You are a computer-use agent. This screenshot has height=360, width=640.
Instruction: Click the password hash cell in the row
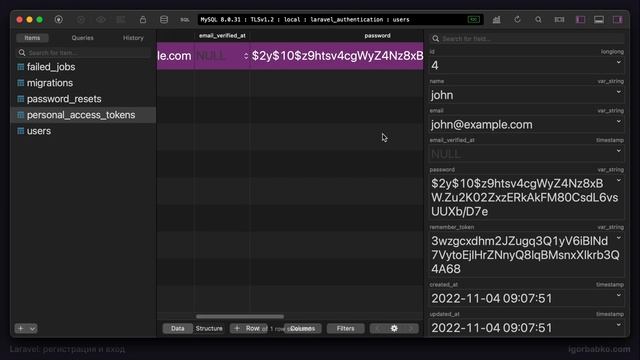pos(337,56)
